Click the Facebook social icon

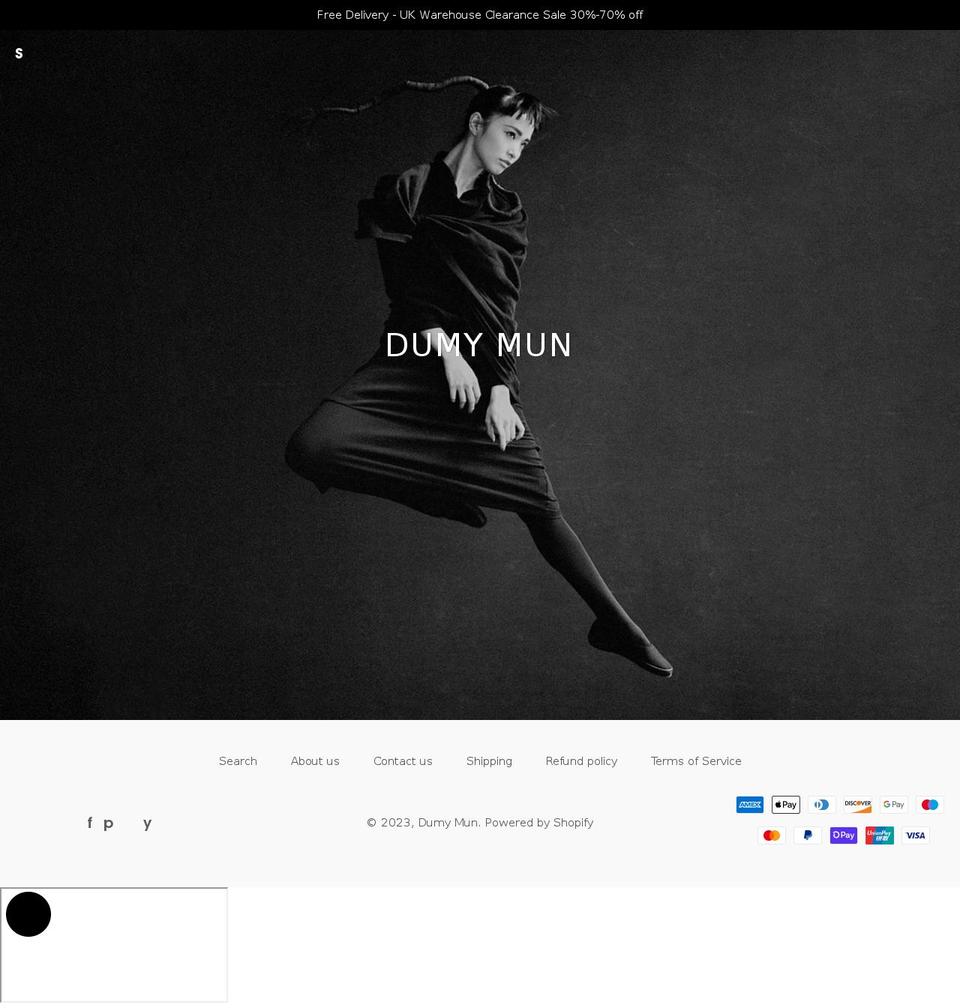(x=89, y=823)
